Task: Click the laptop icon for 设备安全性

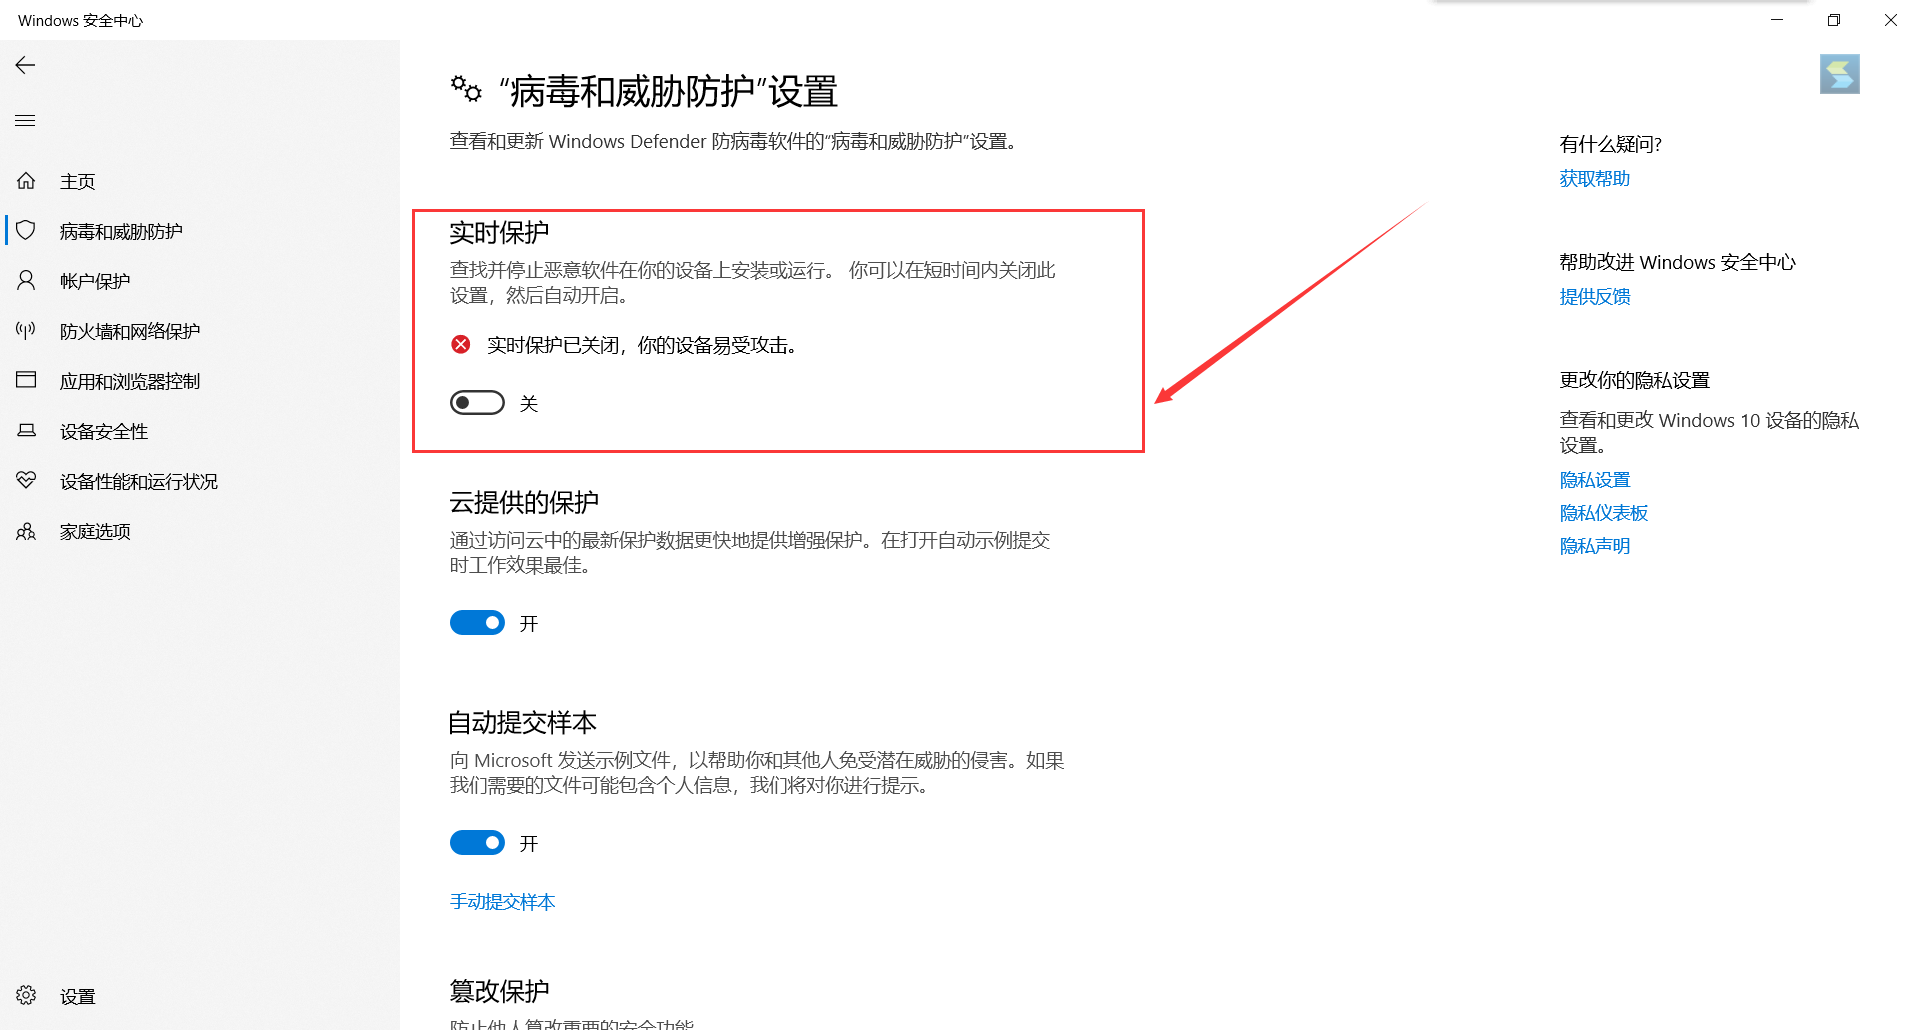Action: coord(26,431)
